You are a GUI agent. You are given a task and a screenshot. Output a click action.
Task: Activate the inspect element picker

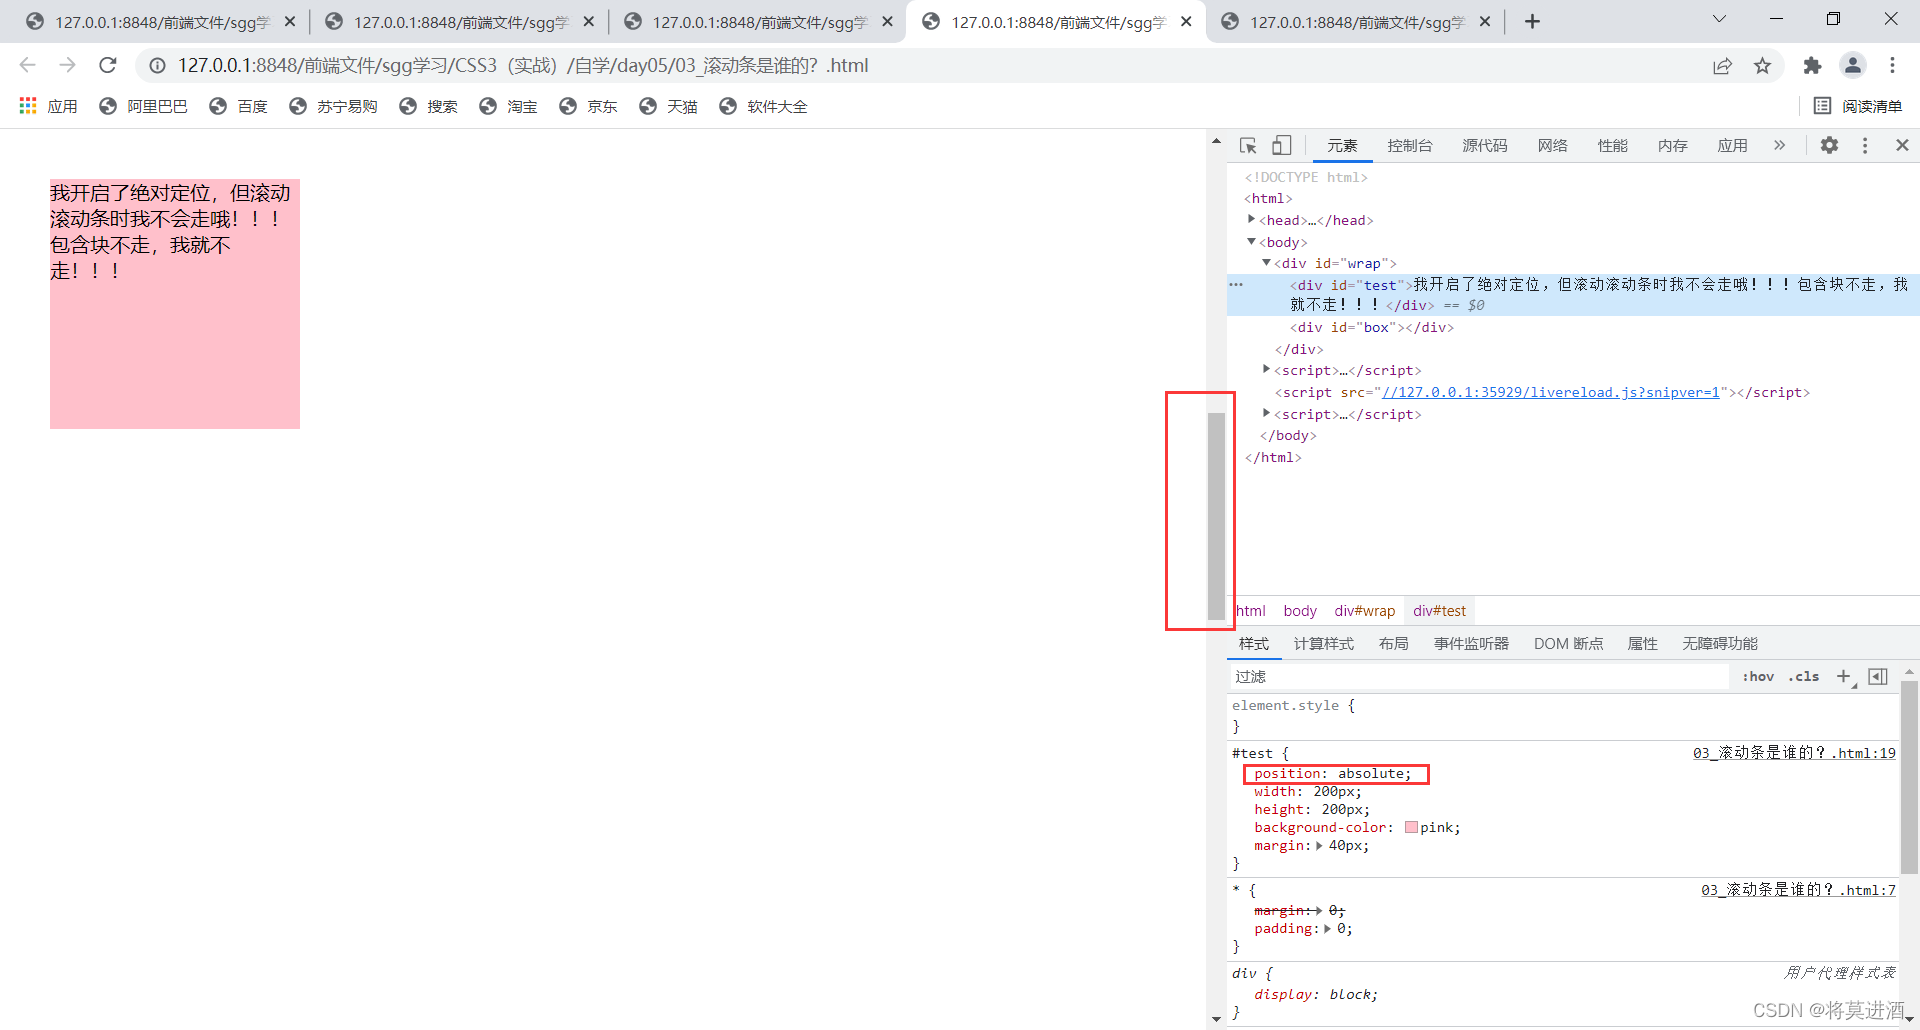click(x=1248, y=146)
